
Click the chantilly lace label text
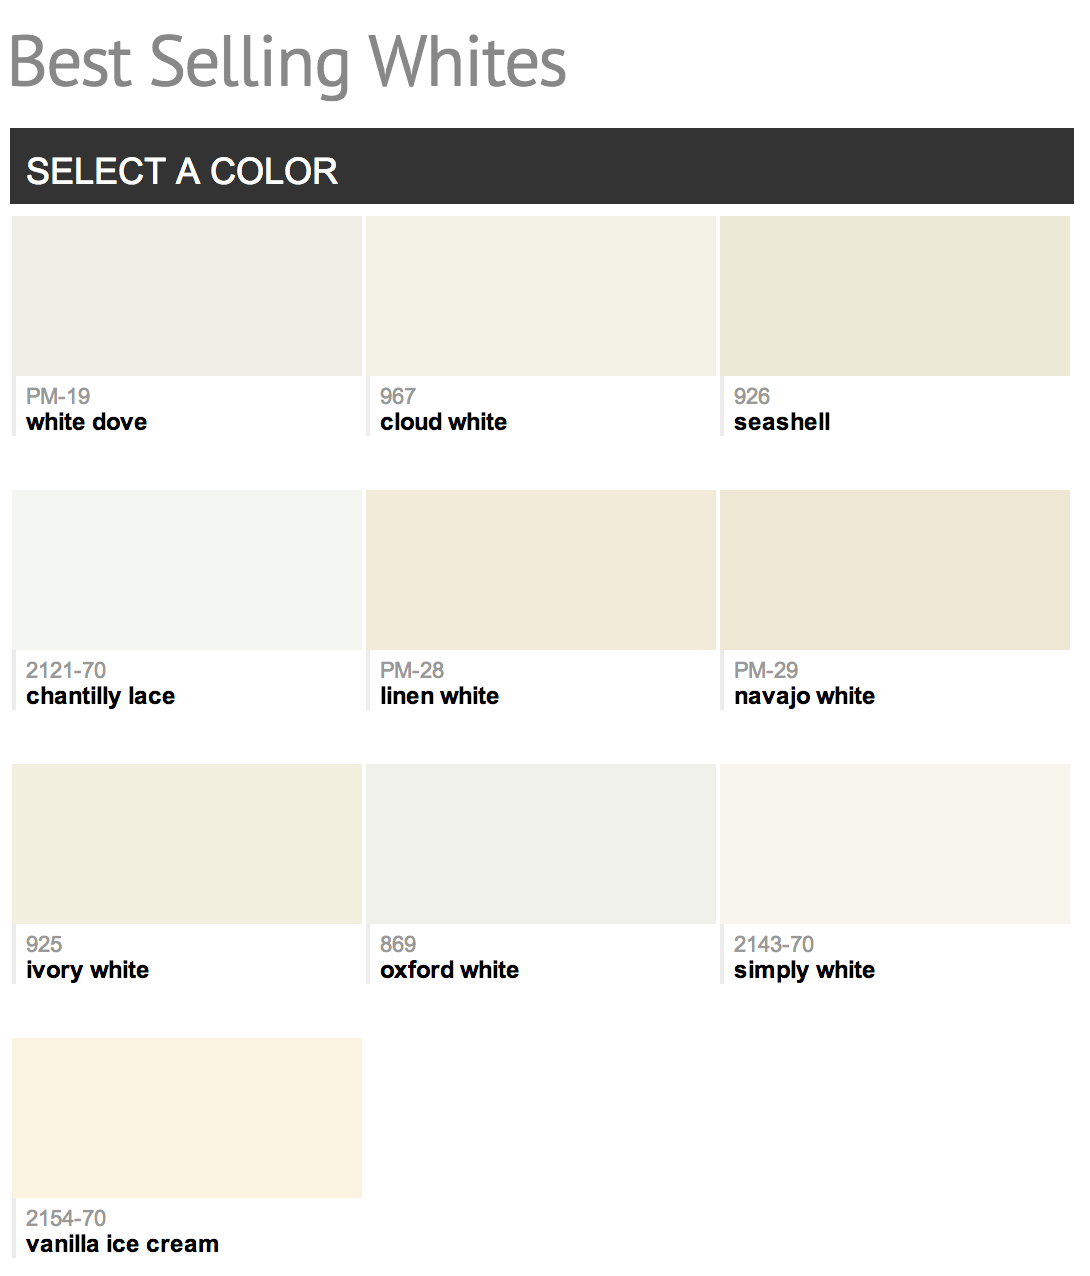point(100,696)
